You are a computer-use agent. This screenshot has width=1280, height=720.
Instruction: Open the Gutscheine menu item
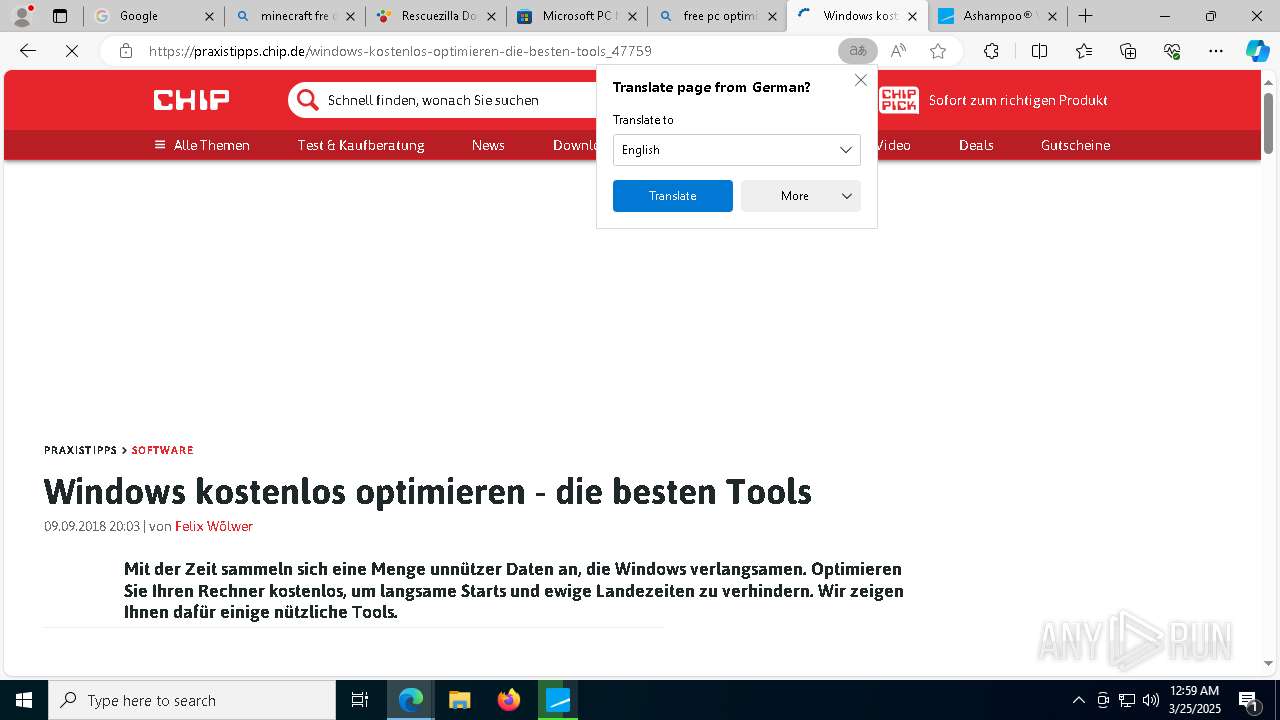point(1075,145)
